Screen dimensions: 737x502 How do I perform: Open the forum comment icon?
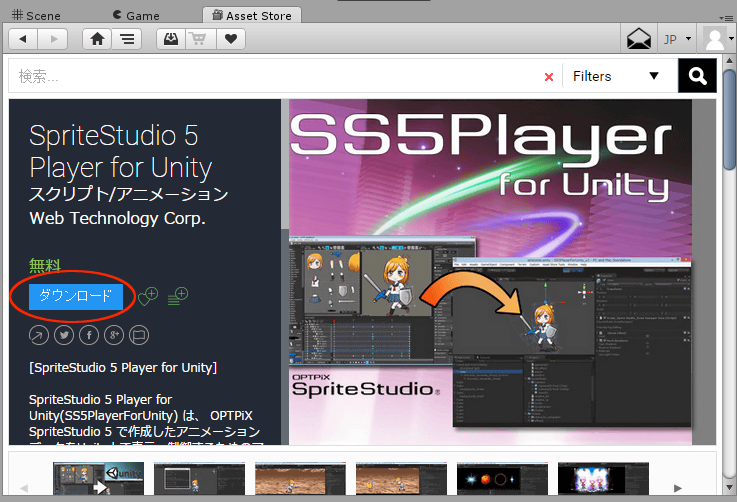(139, 335)
